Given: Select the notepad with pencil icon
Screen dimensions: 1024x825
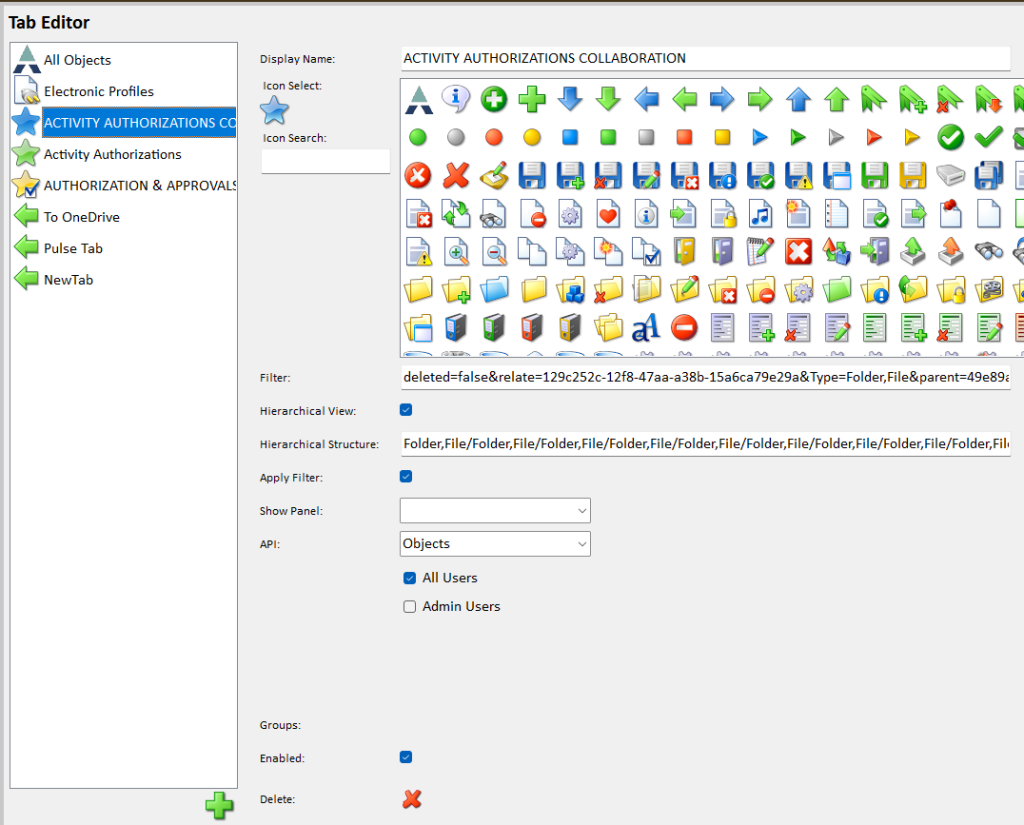Looking at the screenshot, I should click(x=761, y=251).
